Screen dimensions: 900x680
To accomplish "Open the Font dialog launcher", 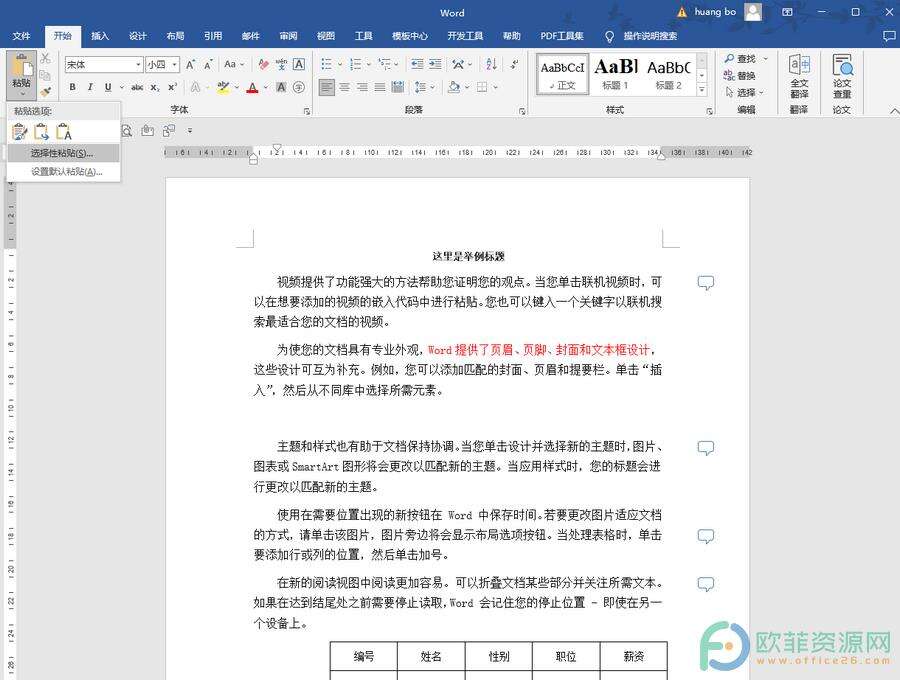I will click(x=307, y=111).
